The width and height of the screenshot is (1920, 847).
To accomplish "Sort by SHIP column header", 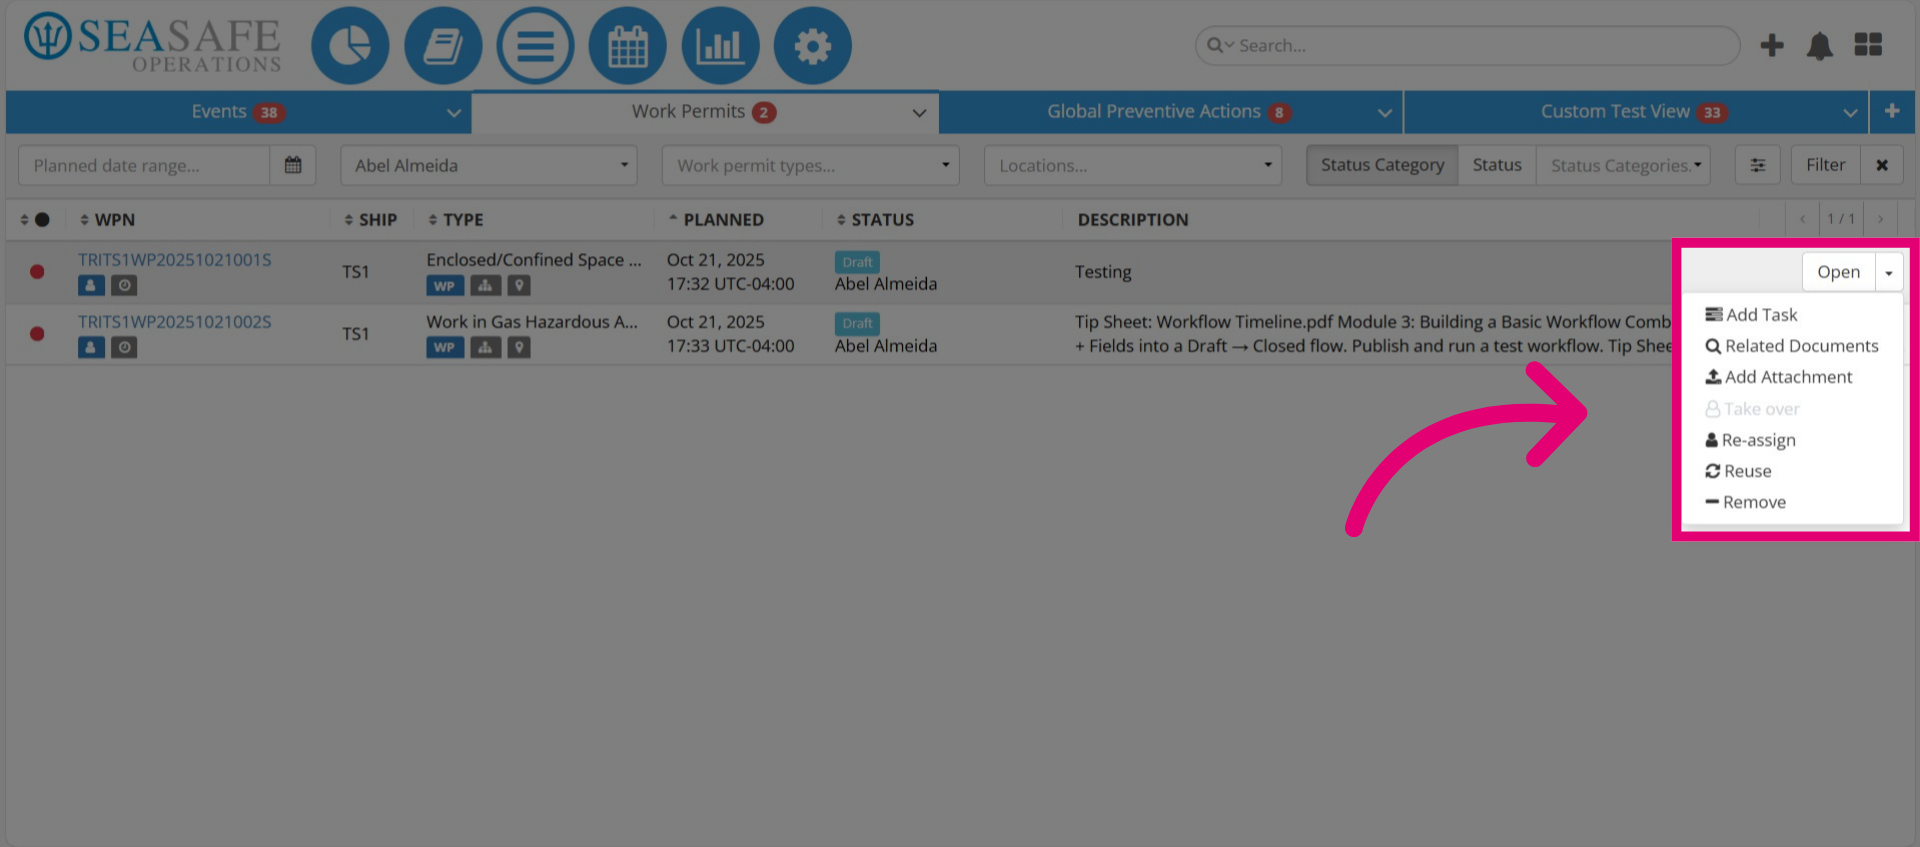I will (x=370, y=220).
